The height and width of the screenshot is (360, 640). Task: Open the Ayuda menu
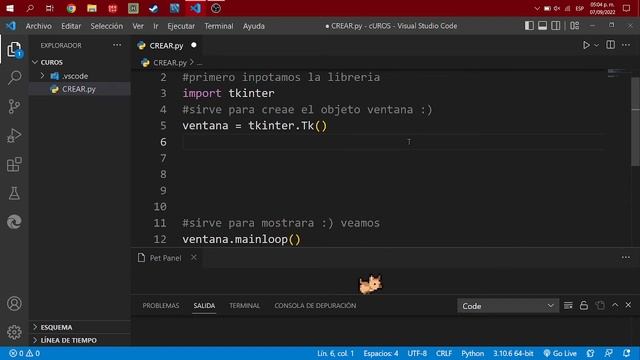click(x=253, y=26)
